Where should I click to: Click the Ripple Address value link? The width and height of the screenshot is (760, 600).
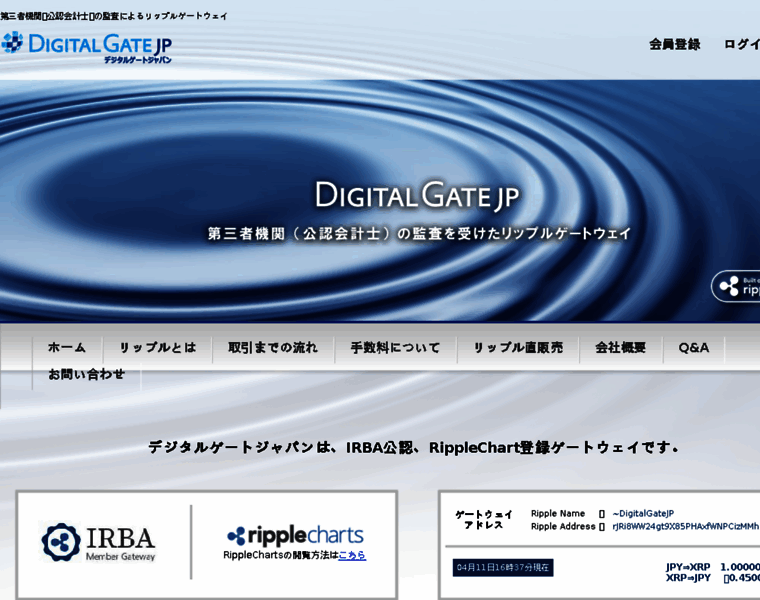coord(685,526)
